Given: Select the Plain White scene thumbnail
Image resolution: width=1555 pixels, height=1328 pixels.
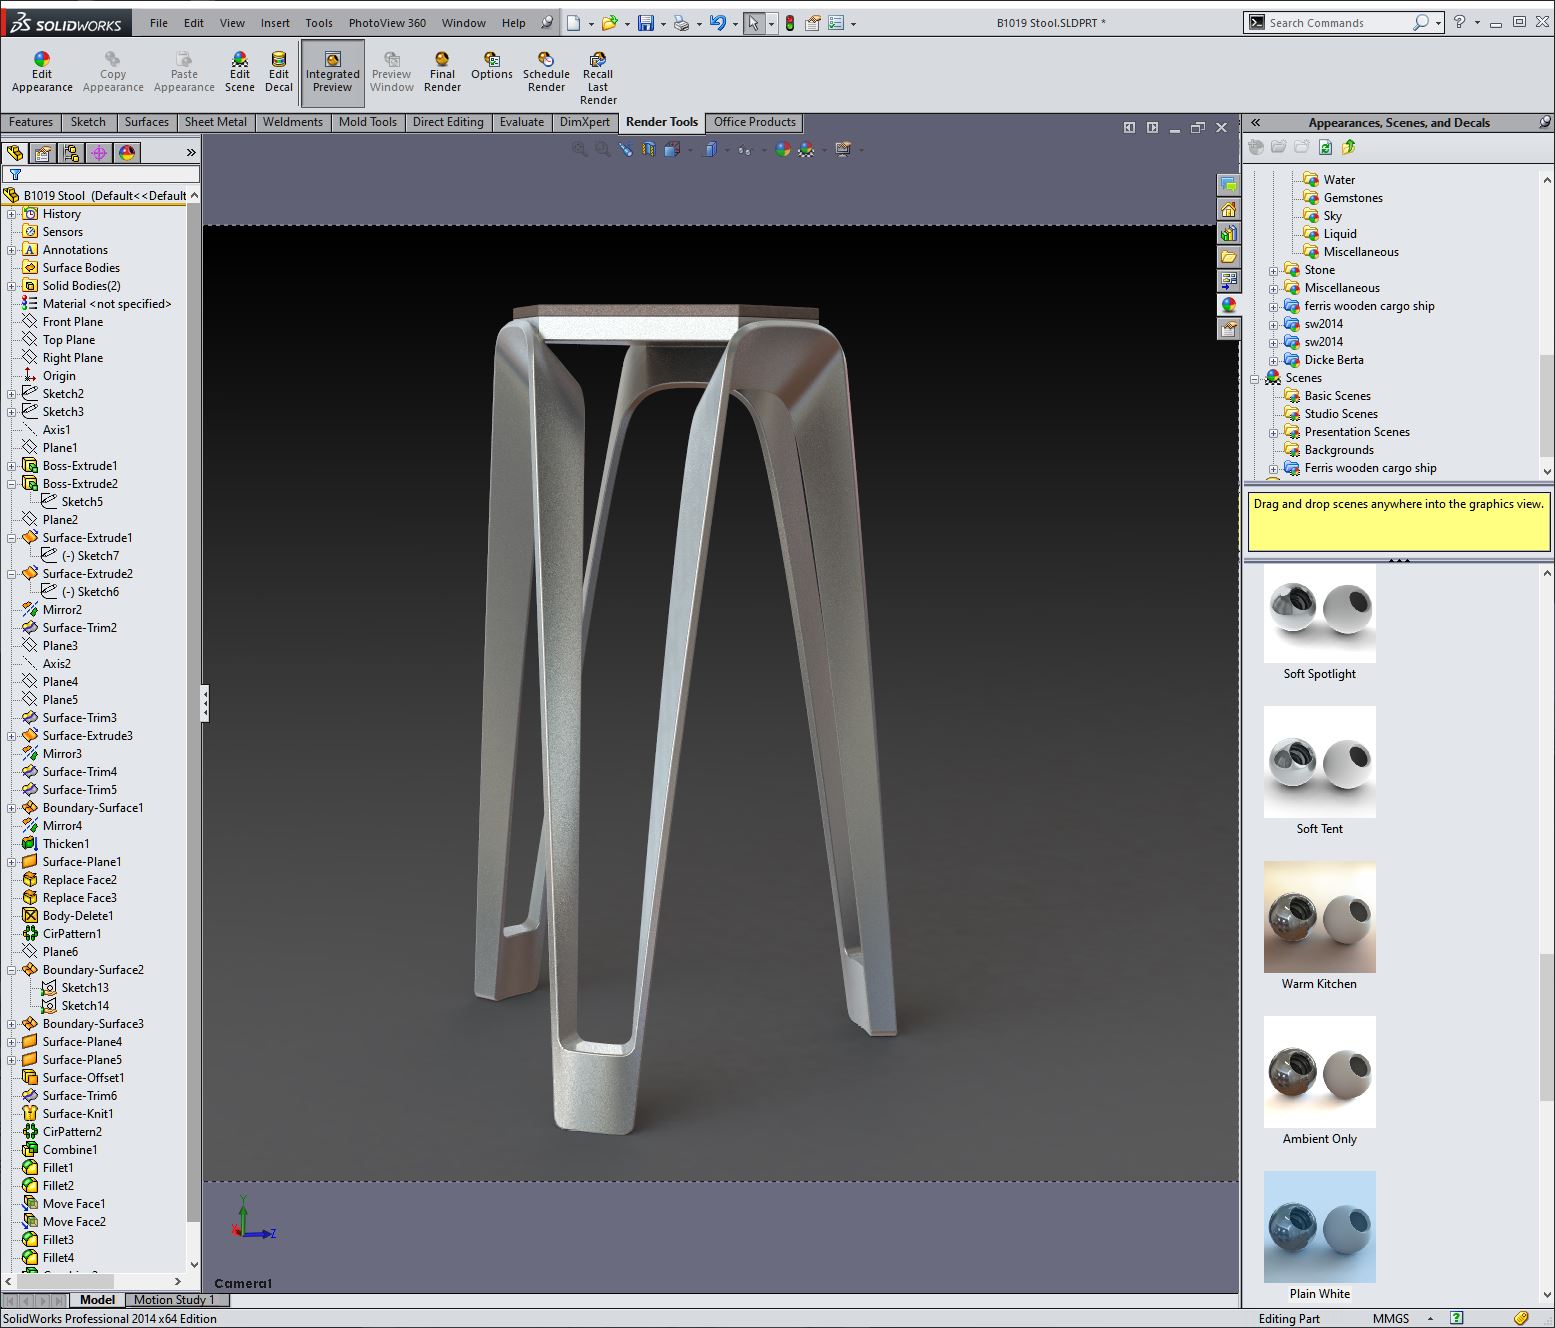Looking at the screenshot, I should (1320, 1227).
